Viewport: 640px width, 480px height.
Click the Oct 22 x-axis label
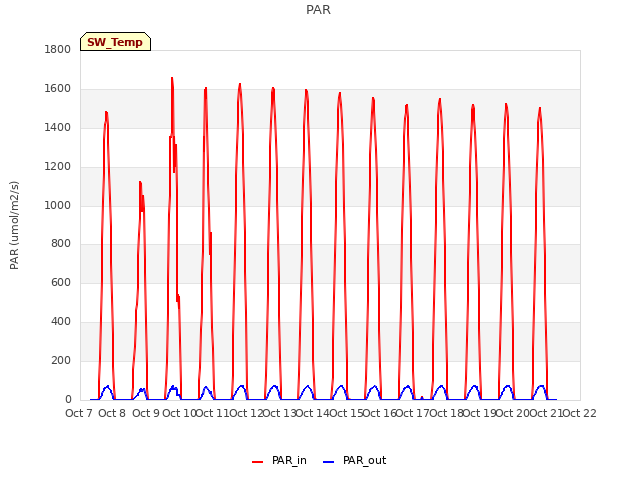(580, 413)
